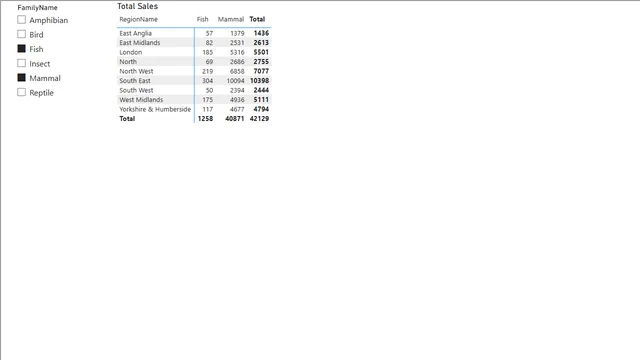The width and height of the screenshot is (640, 360).
Task: Sort by RegionName column header
Action: click(x=138, y=19)
